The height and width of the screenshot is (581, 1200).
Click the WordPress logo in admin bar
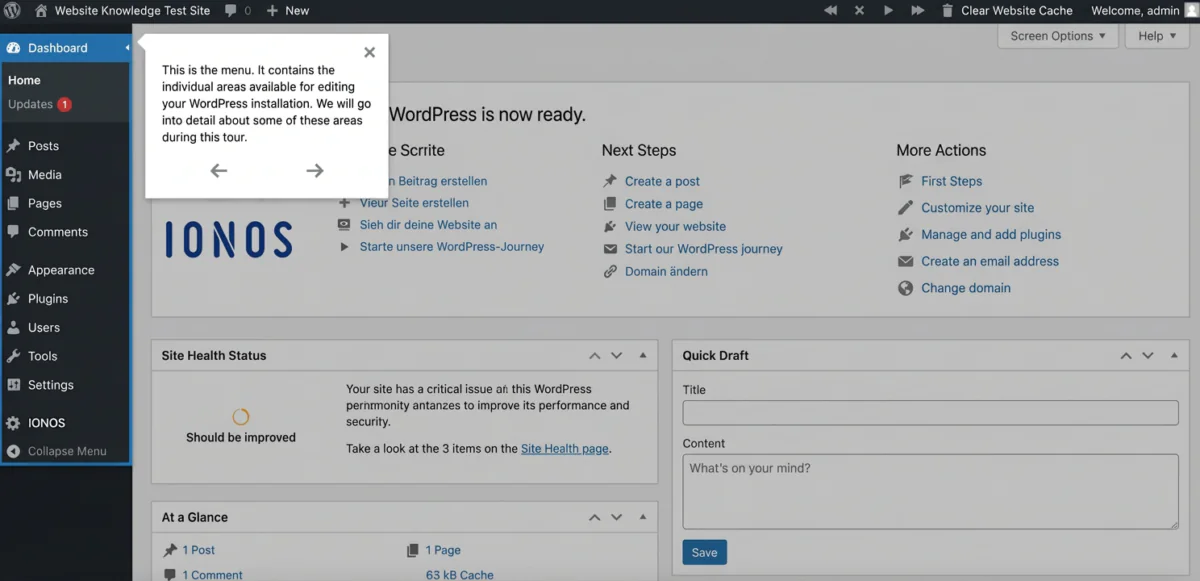(x=13, y=11)
